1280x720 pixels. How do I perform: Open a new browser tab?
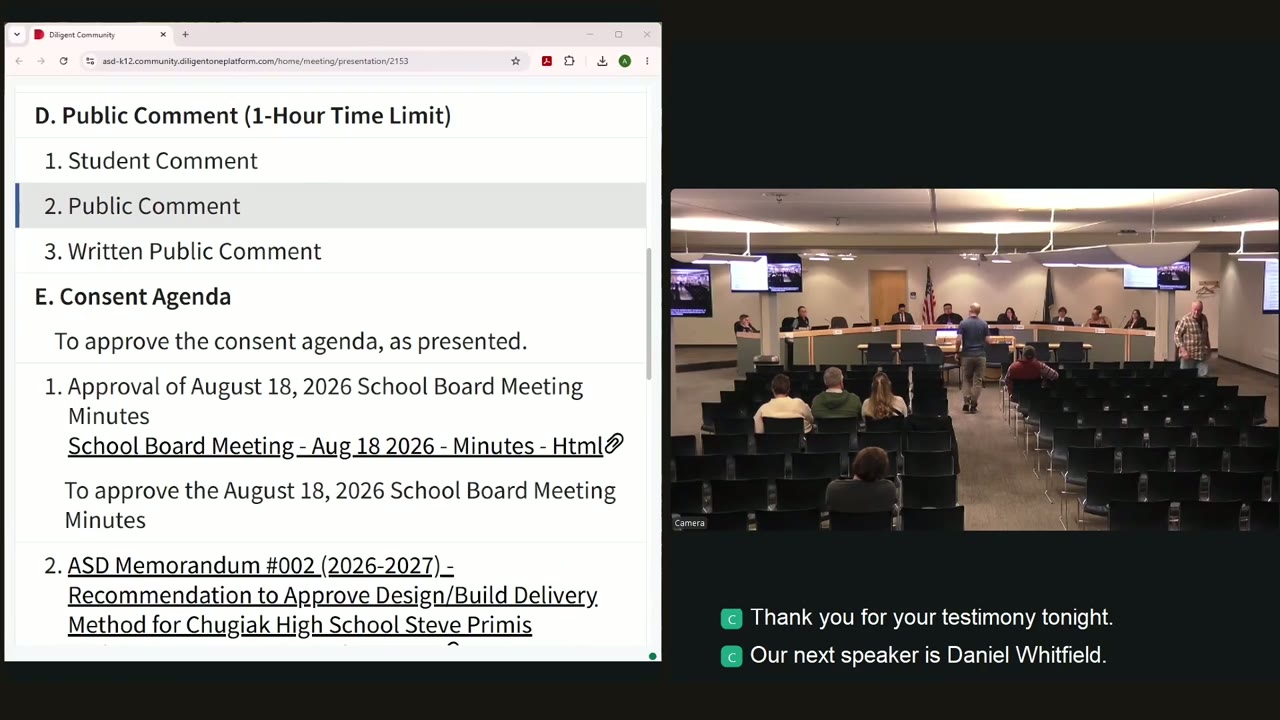click(185, 34)
